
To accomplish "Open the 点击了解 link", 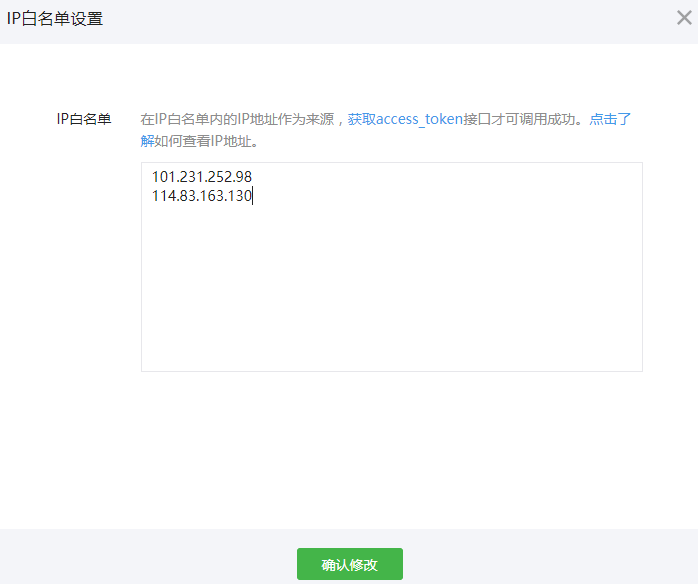I will [610, 119].
